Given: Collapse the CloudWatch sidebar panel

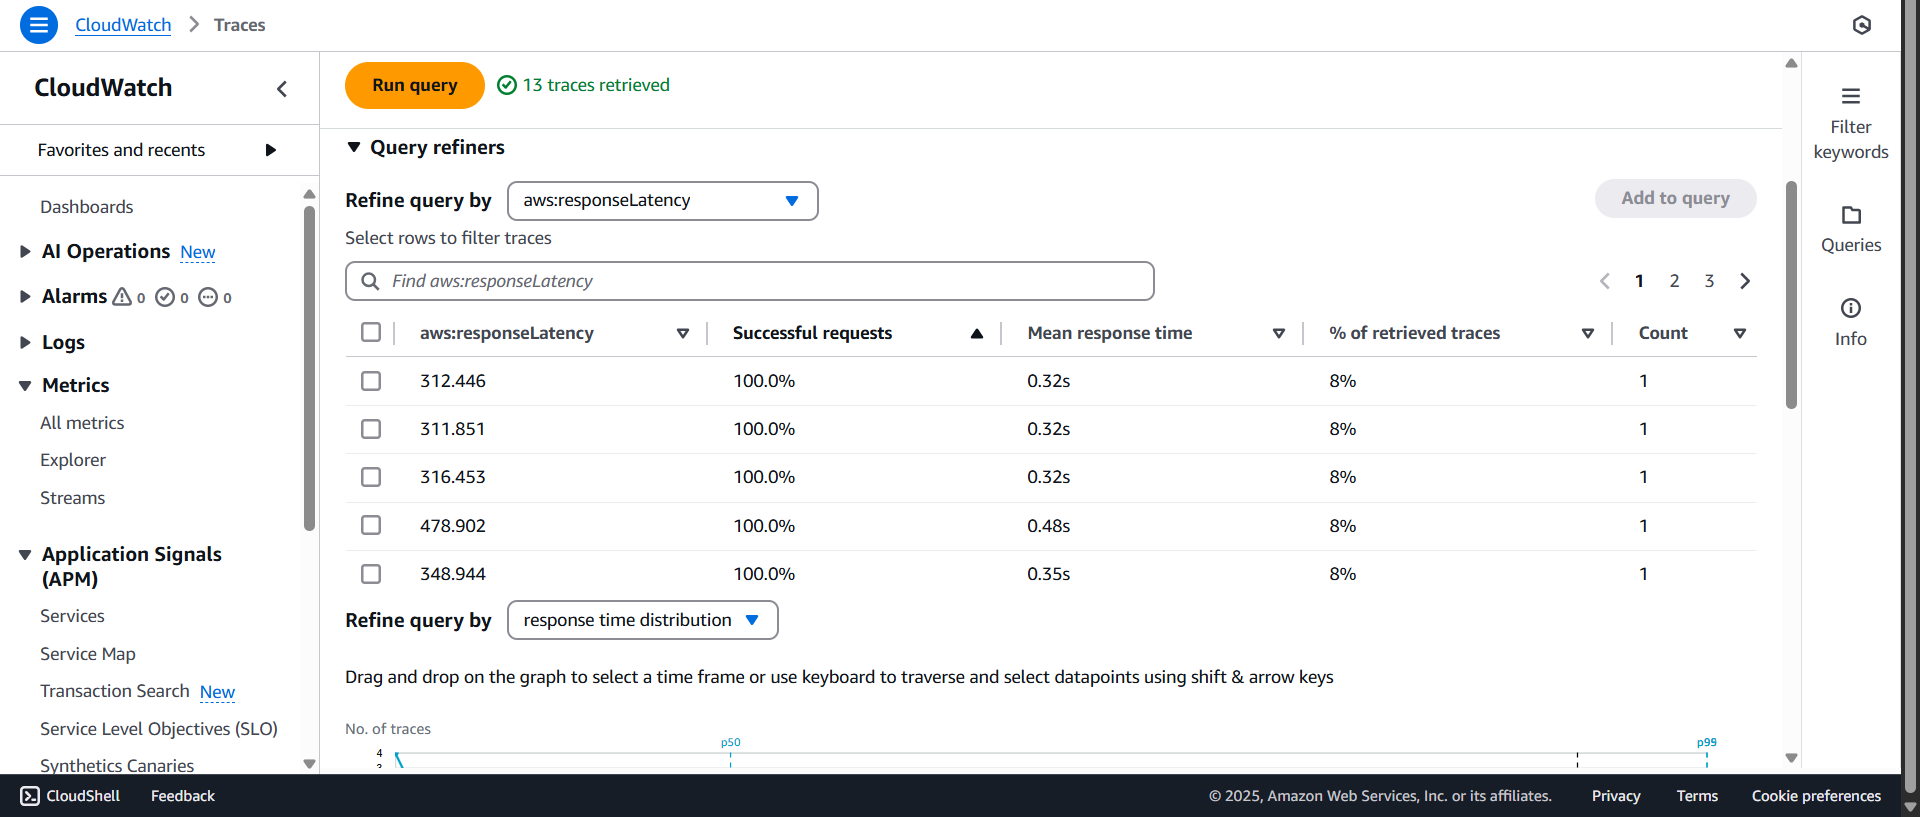Looking at the screenshot, I should pyautogui.click(x=282, y=89).
